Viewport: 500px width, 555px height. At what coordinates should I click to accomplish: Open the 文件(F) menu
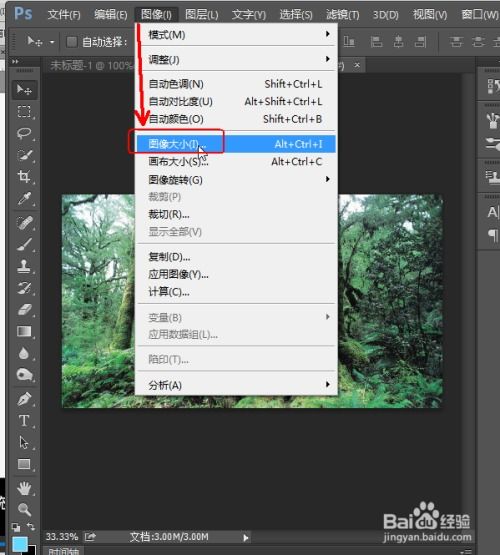(64, 15)
